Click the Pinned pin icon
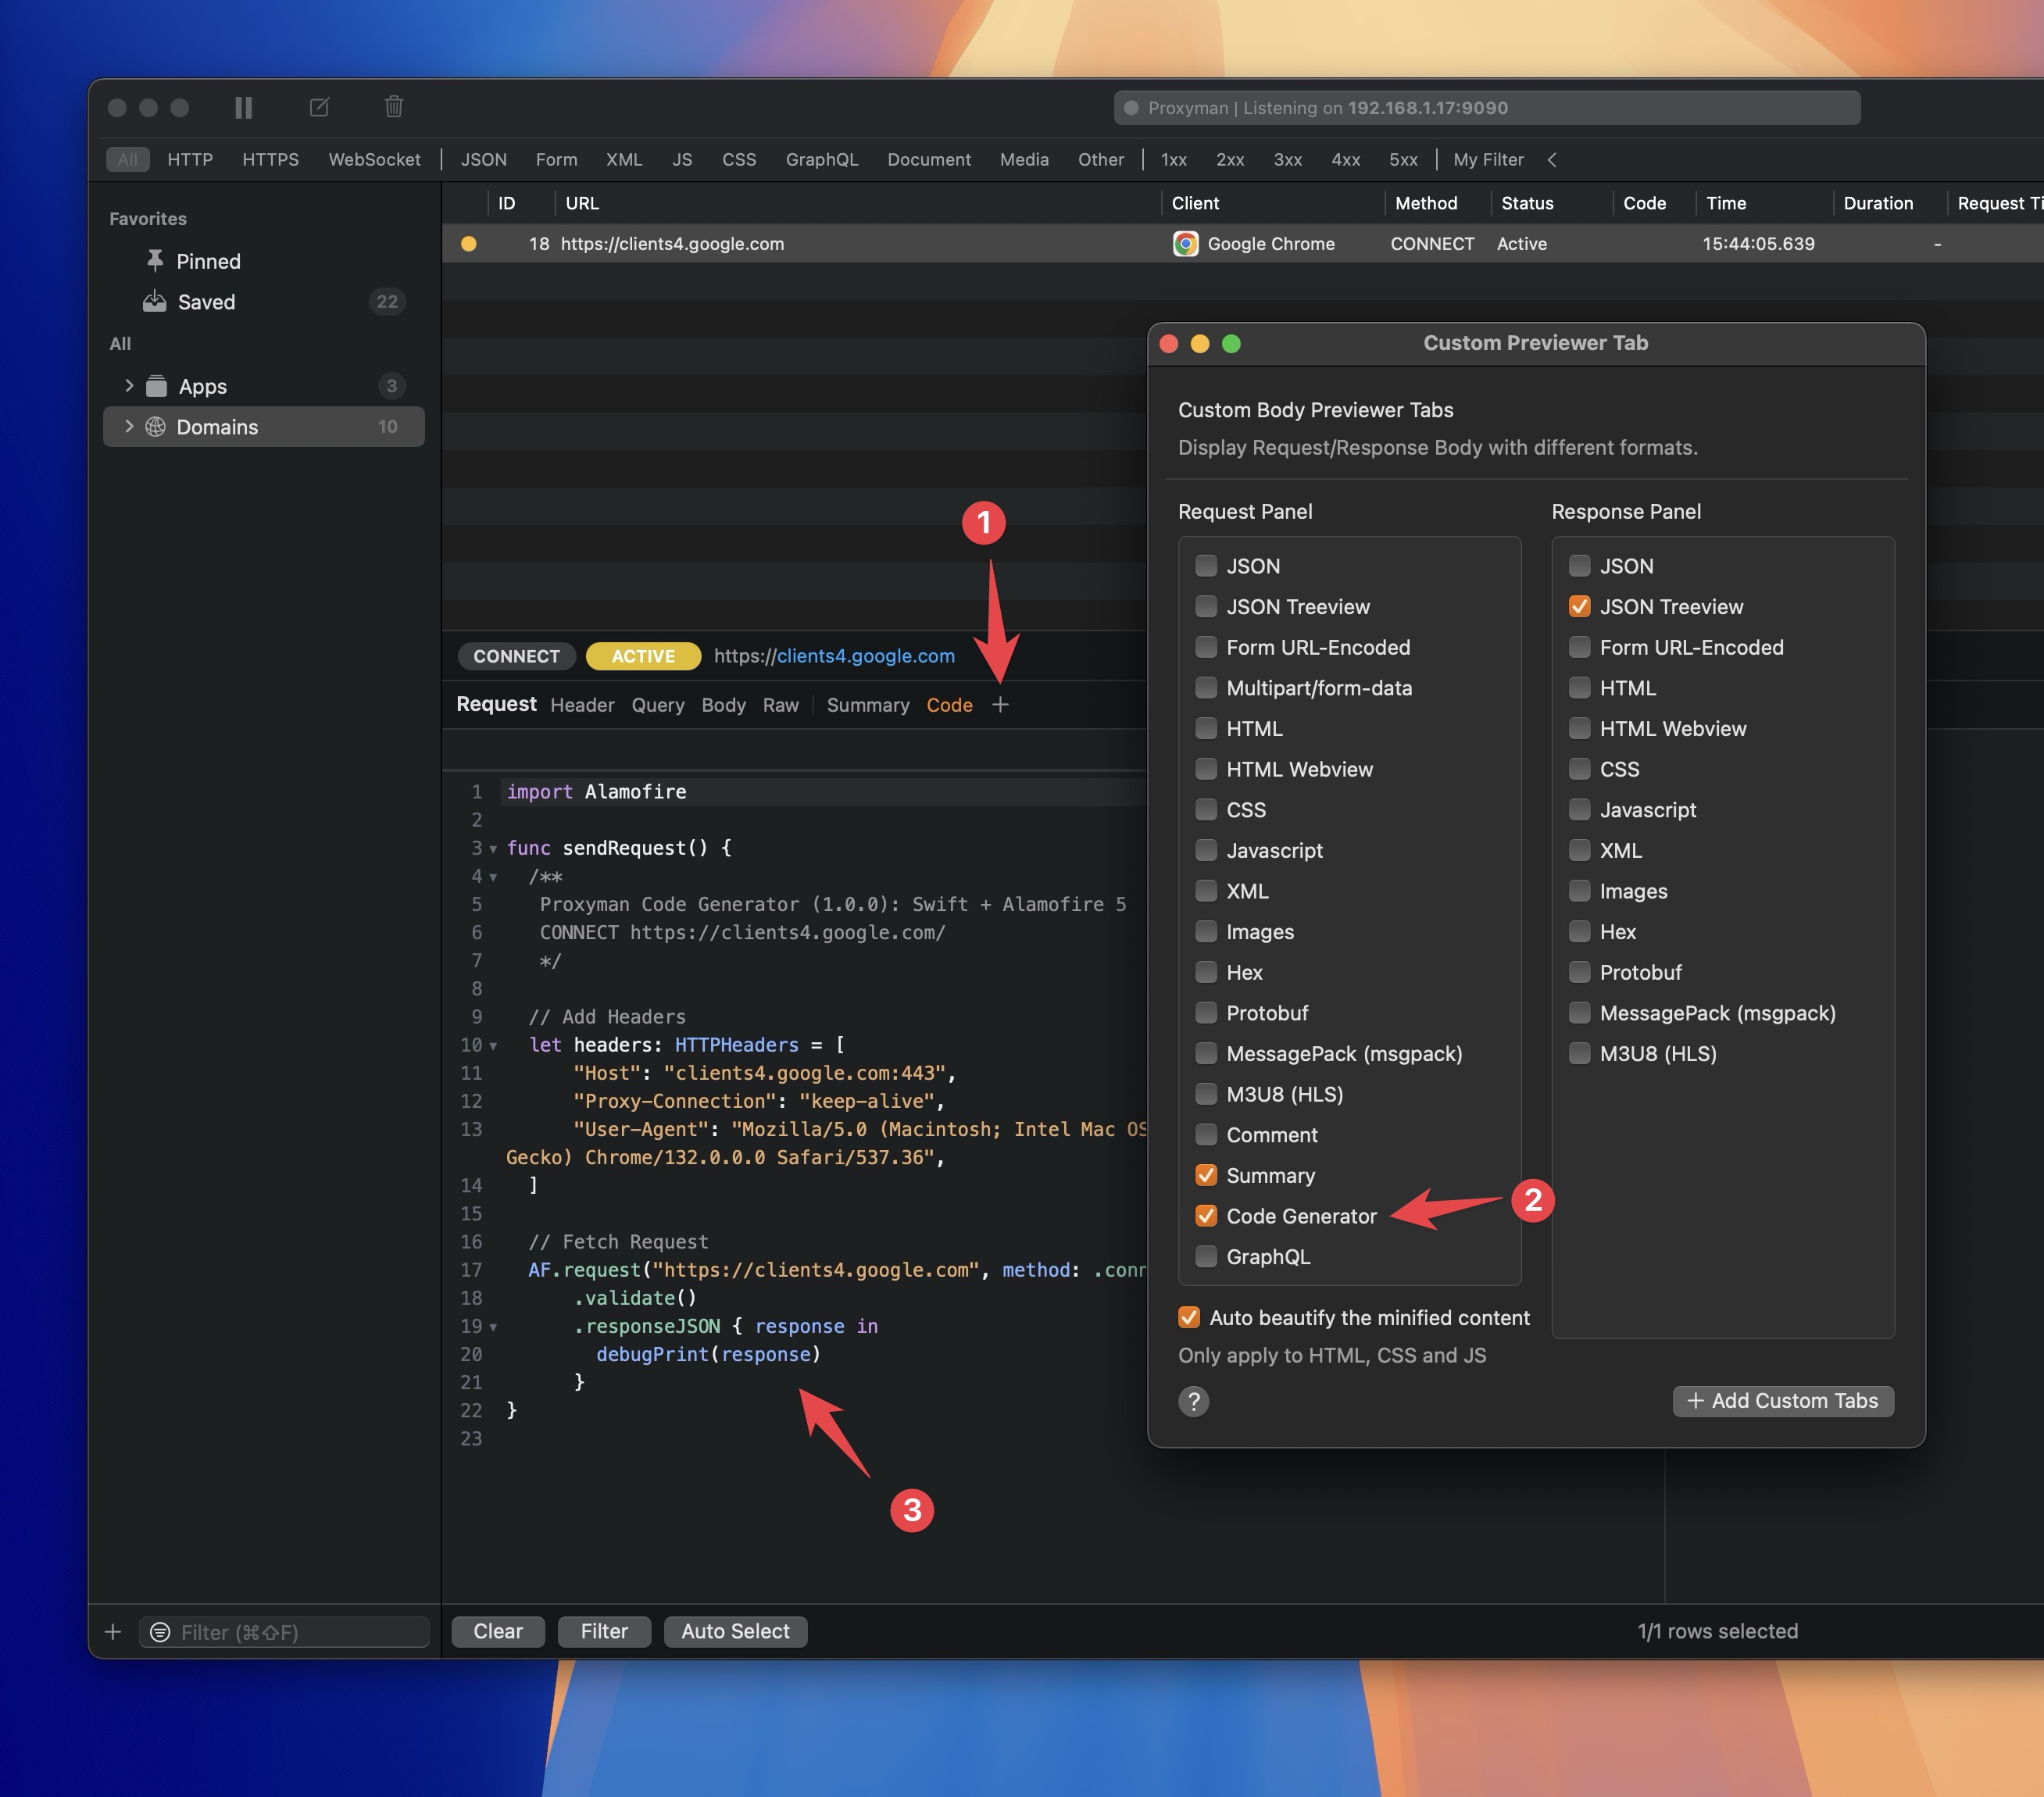 pos(155,261)
